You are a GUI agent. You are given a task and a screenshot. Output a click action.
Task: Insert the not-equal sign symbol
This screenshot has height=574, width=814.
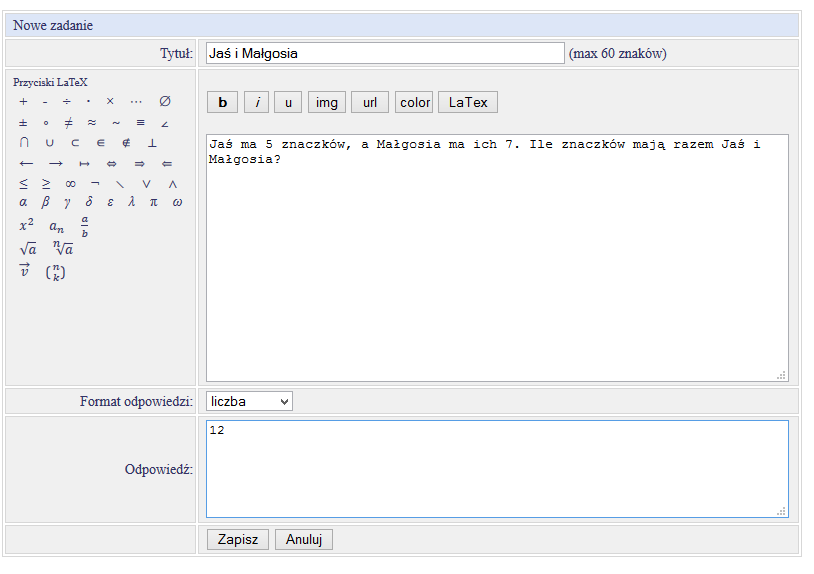pyautogui.click(x=69, y=122)
